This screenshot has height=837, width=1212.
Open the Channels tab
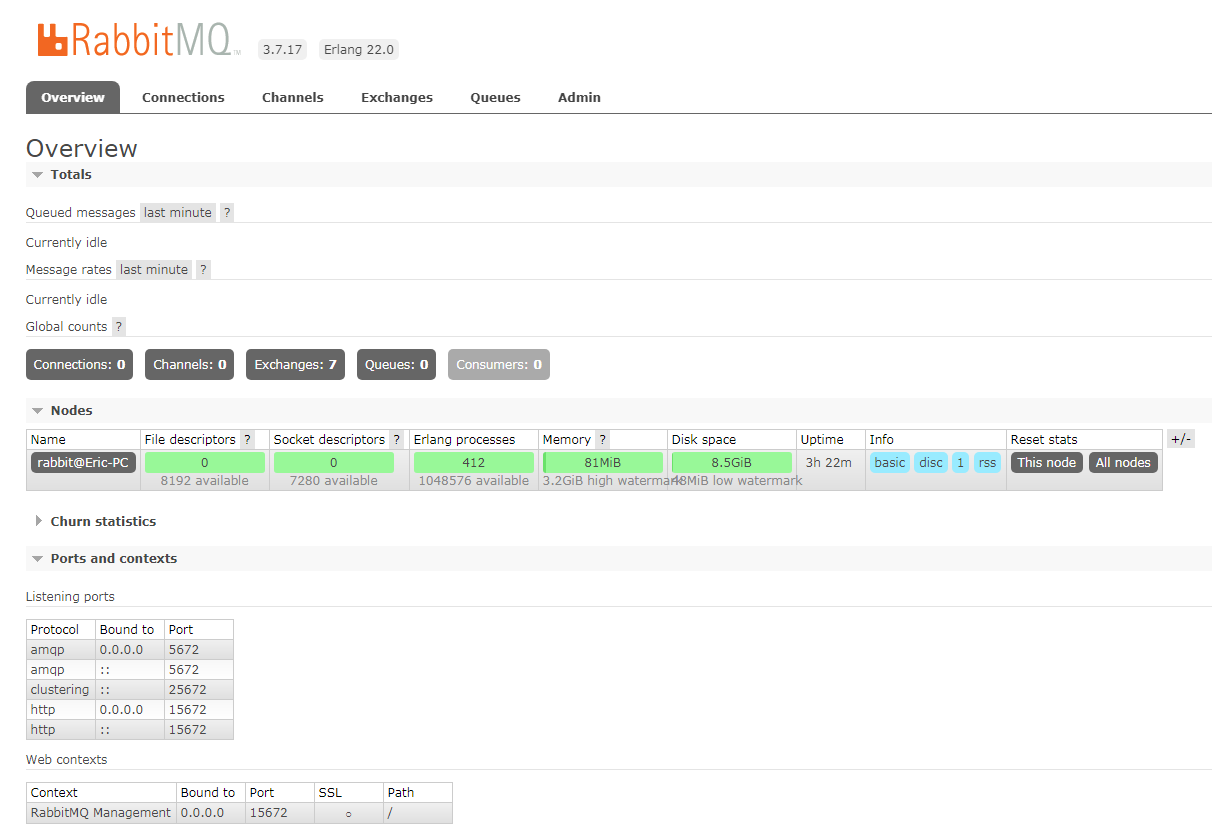293,97
